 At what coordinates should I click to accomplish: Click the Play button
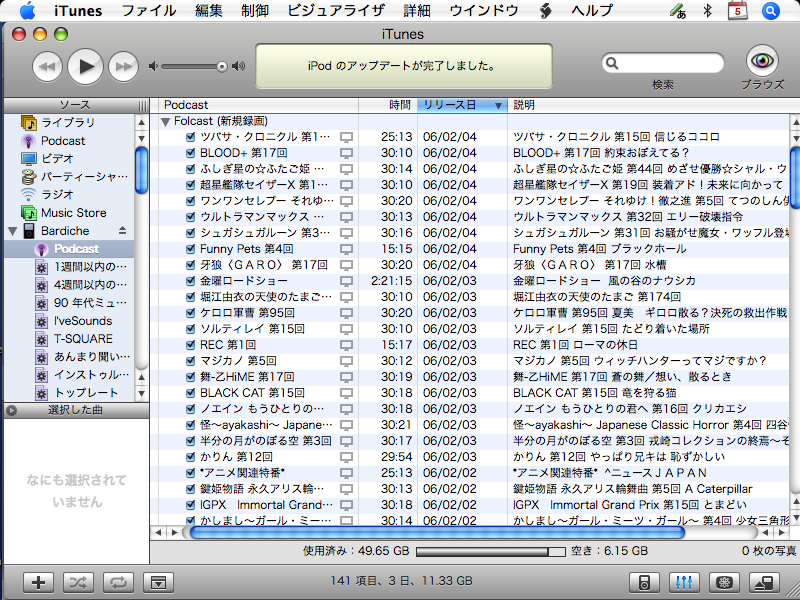[x=86, y=66]
